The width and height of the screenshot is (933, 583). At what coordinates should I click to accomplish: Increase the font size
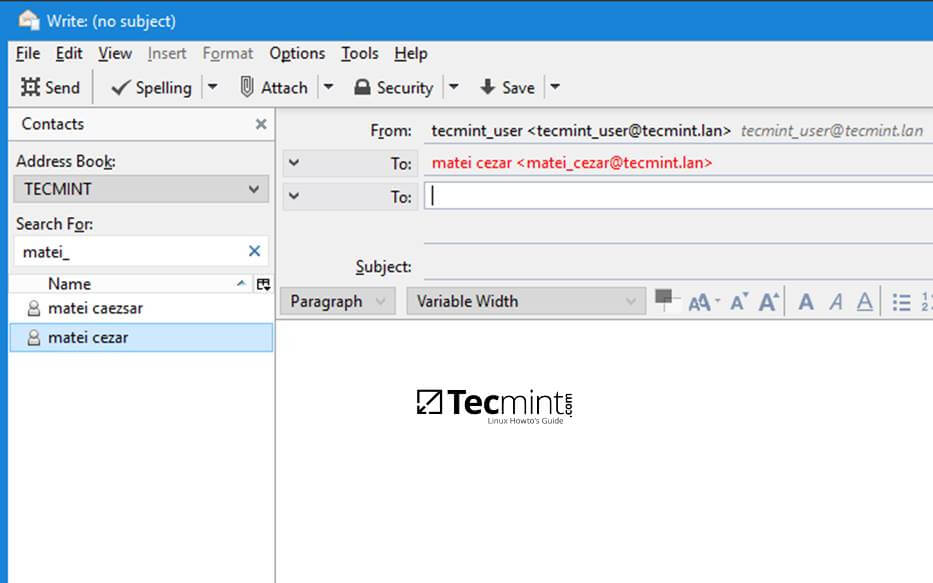click(x=769, y=301)
